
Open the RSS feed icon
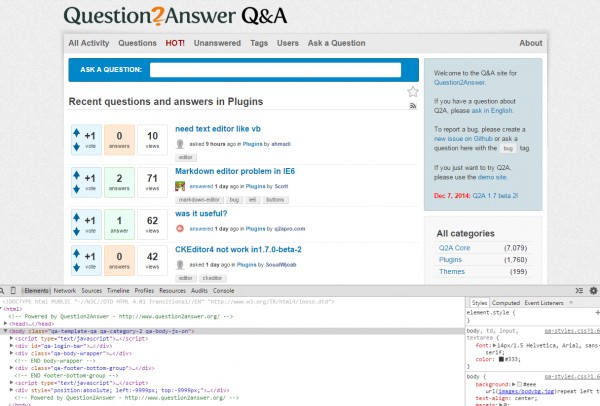coord(412,106)
